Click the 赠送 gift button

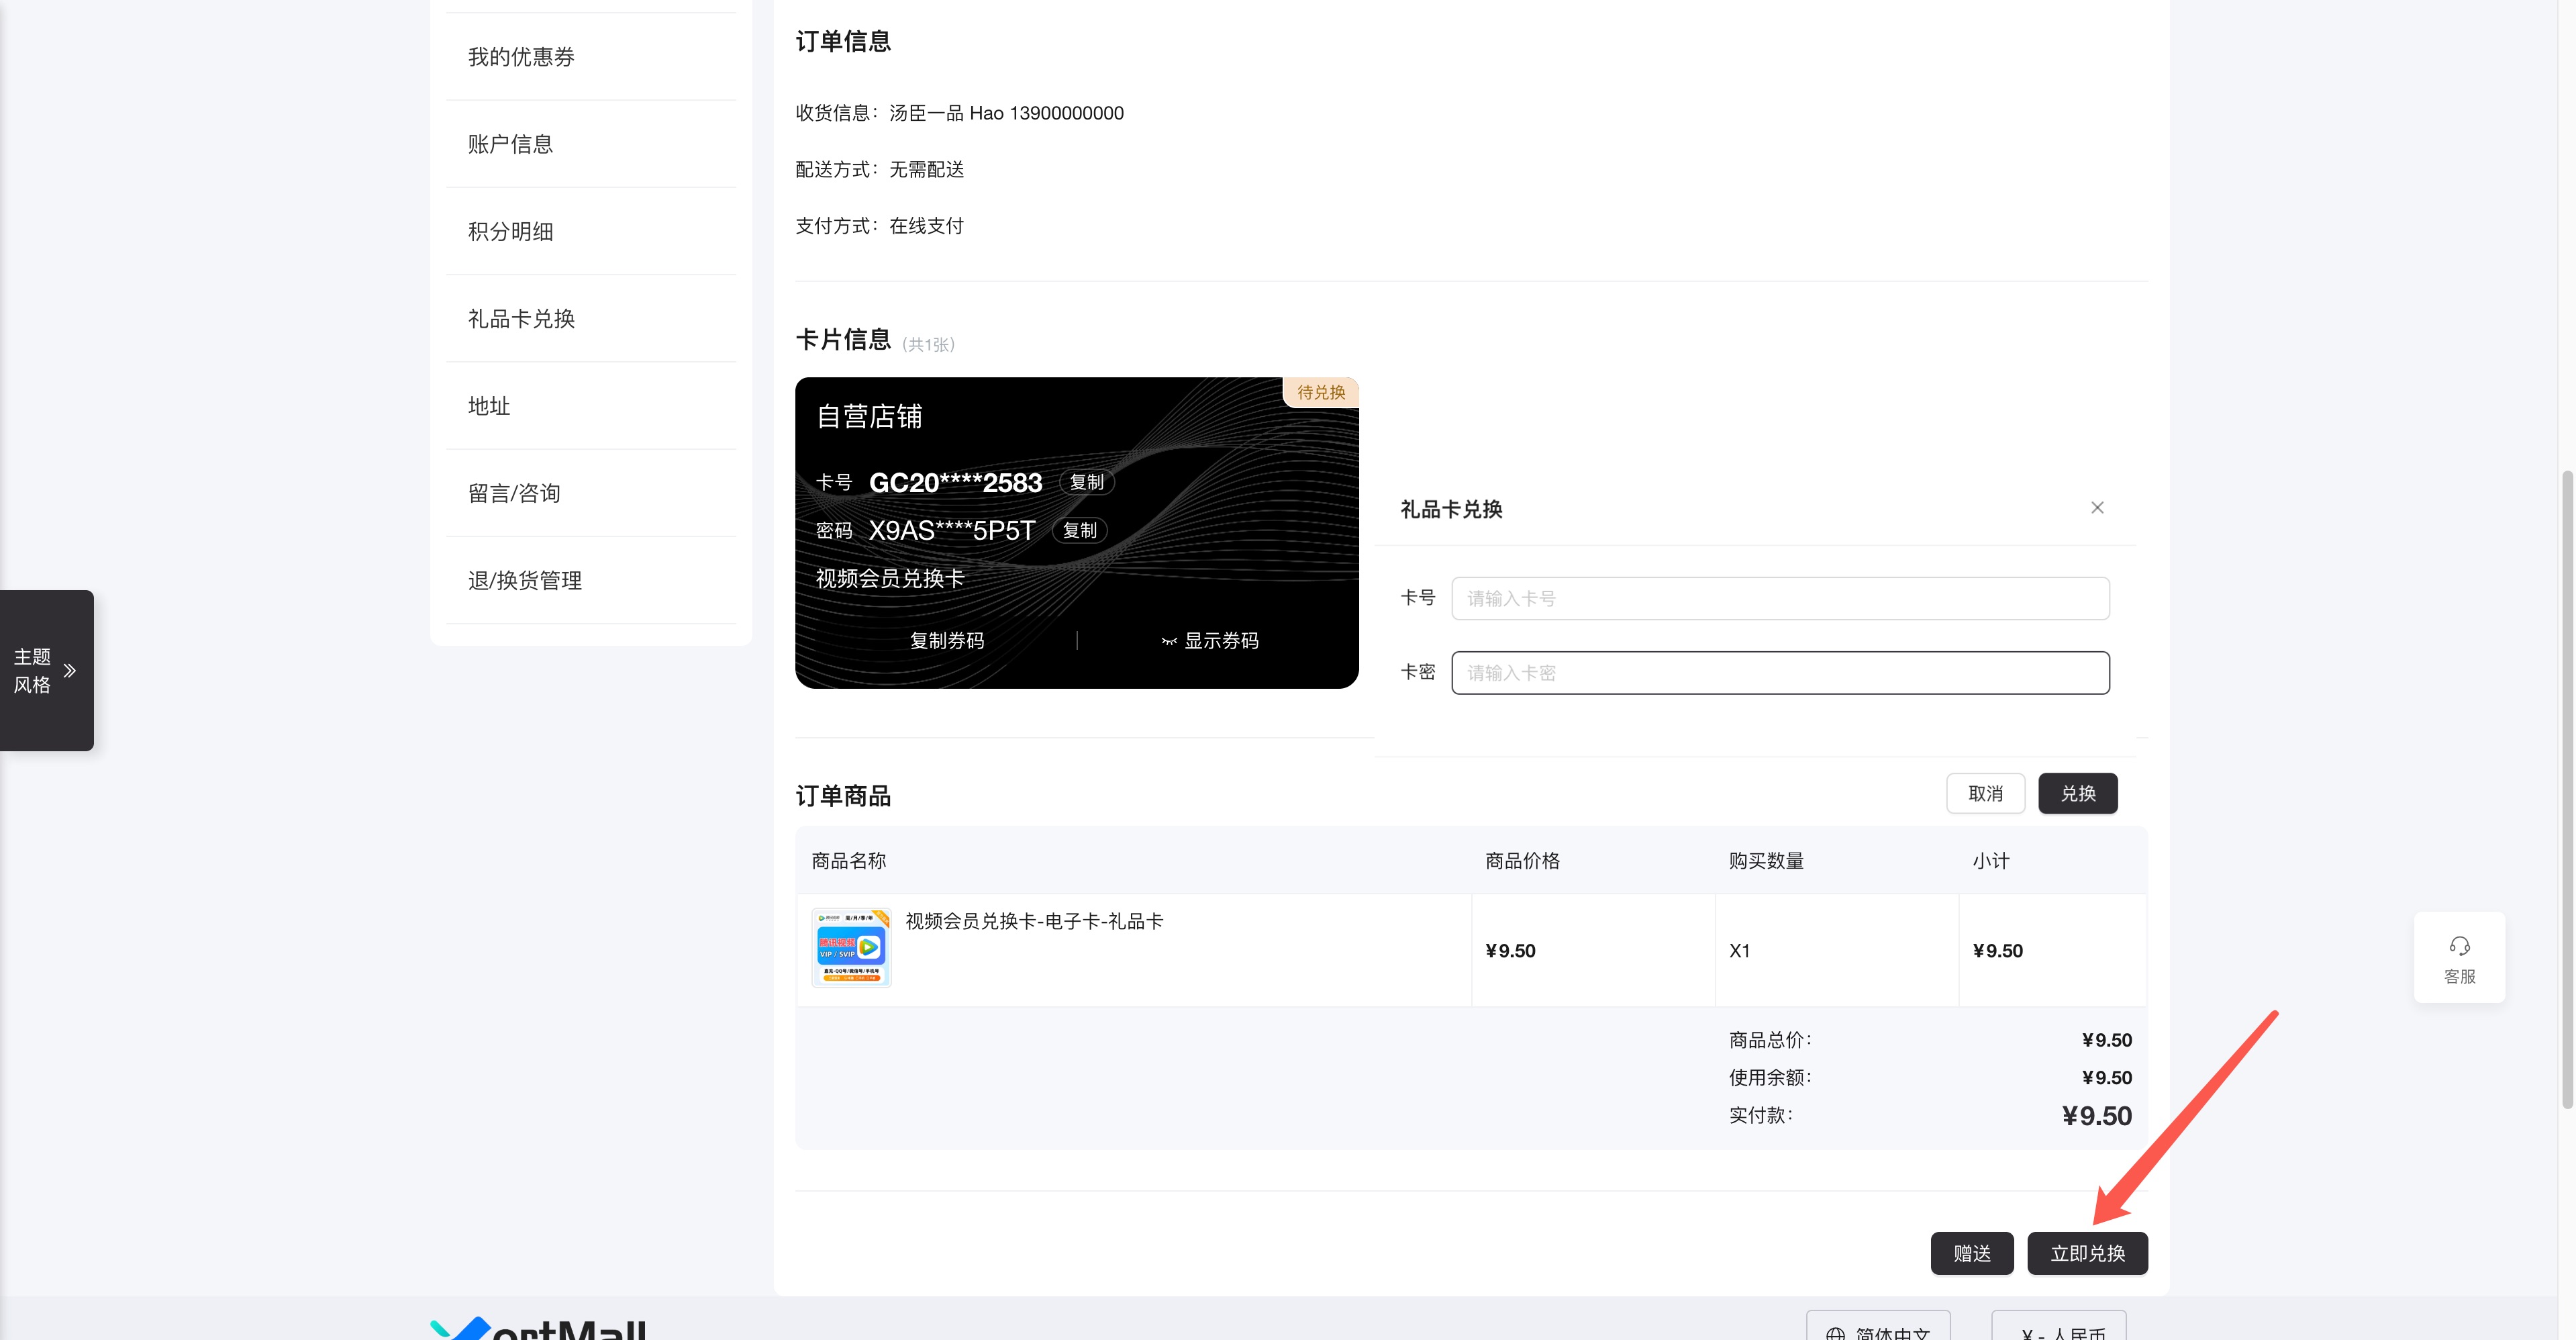coord(1972,1253)
